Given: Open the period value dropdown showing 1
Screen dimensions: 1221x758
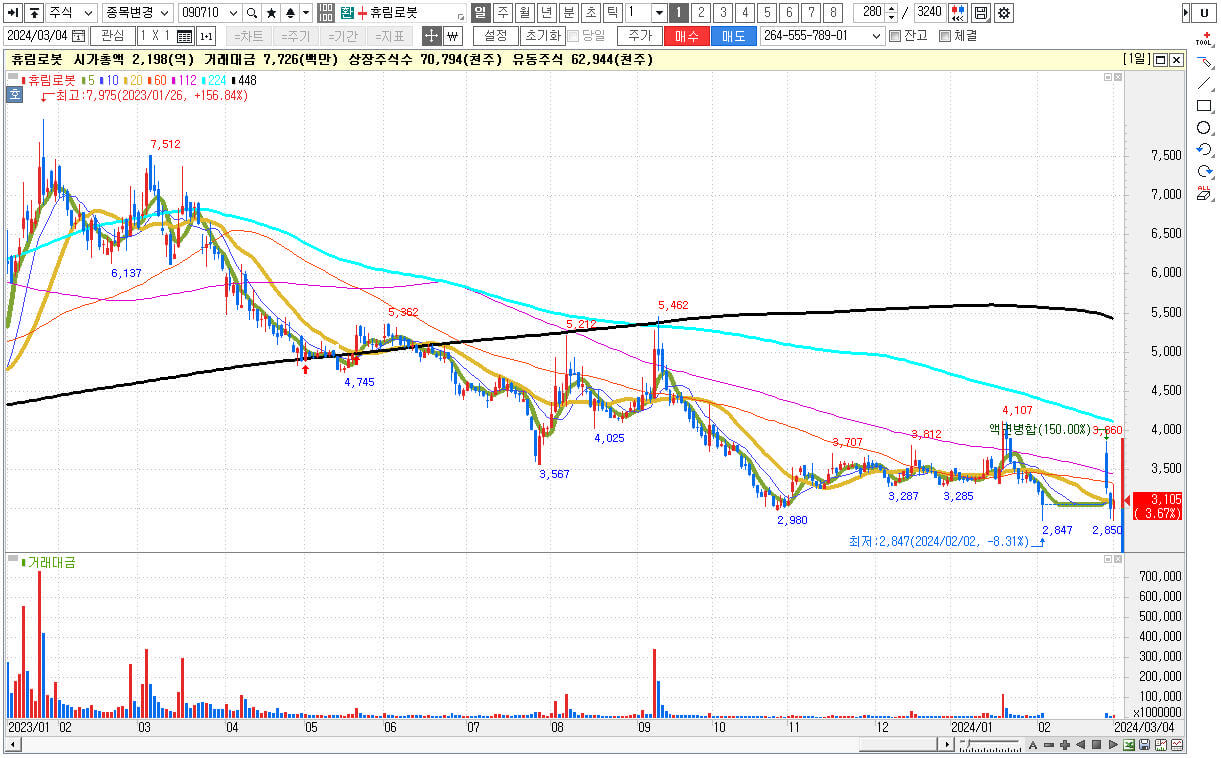Looking at the screenshot, I should coord(659,13).
